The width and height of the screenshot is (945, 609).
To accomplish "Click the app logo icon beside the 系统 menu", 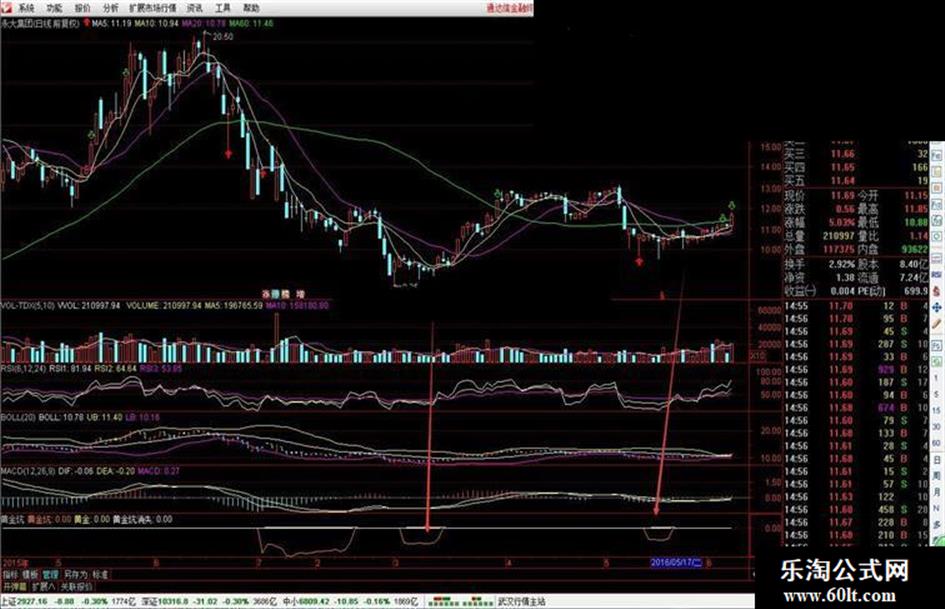I will click(x=6, y=7).
